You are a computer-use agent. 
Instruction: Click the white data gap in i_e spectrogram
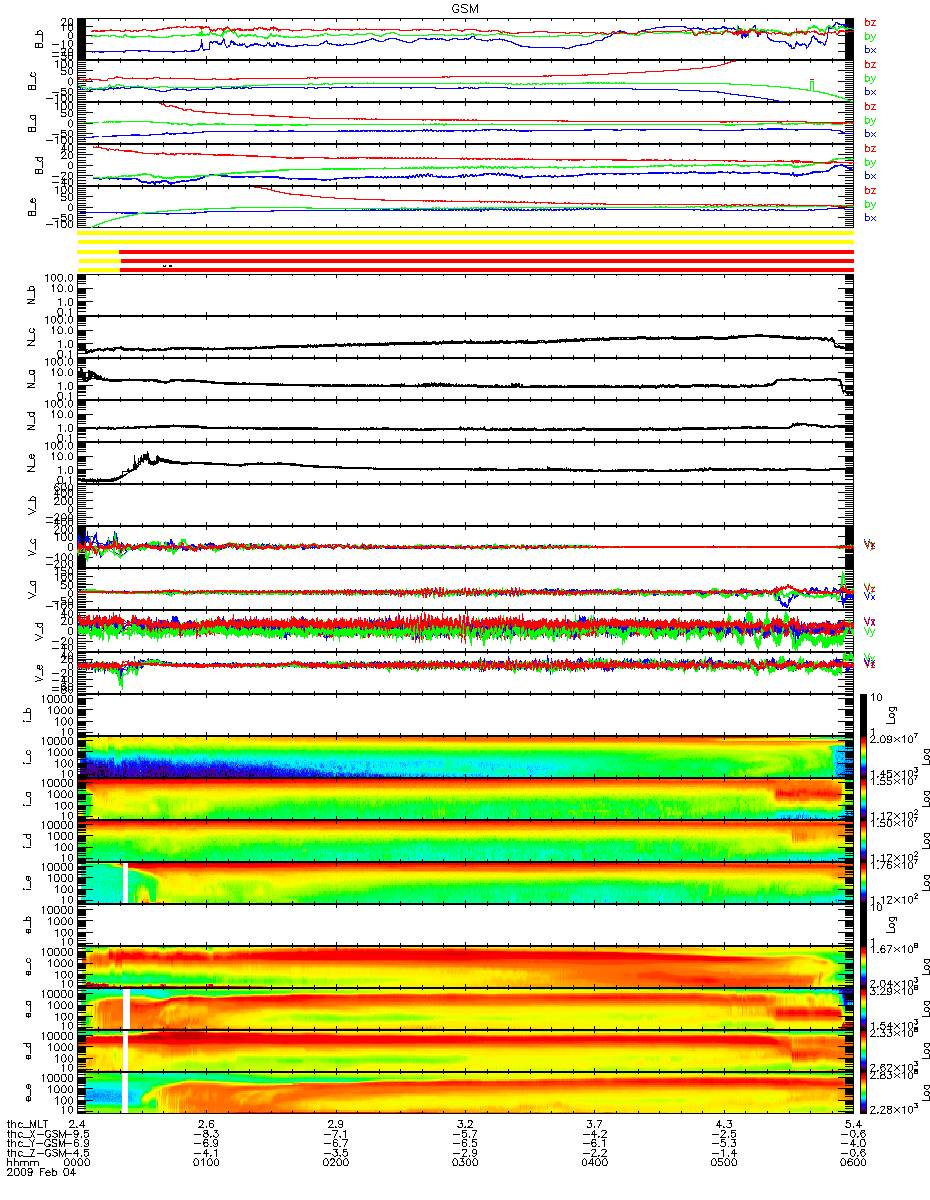pos(125,883)
